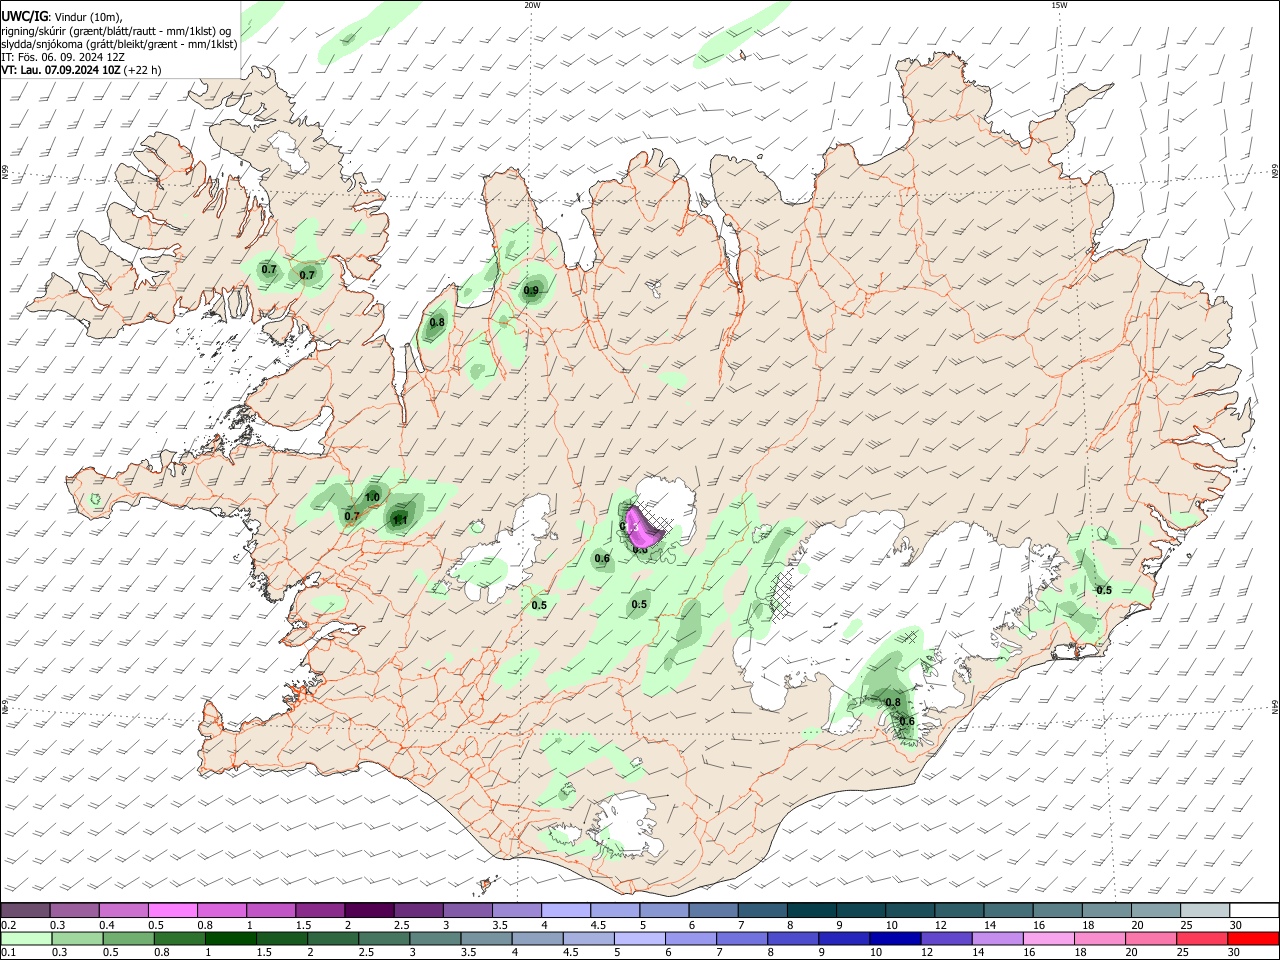Image resolution: width=1280 pixels, height=960 pixels.
Task: Click the lightest green rain swatch for 0.1–0.3
Action: [x=27, y=938]
